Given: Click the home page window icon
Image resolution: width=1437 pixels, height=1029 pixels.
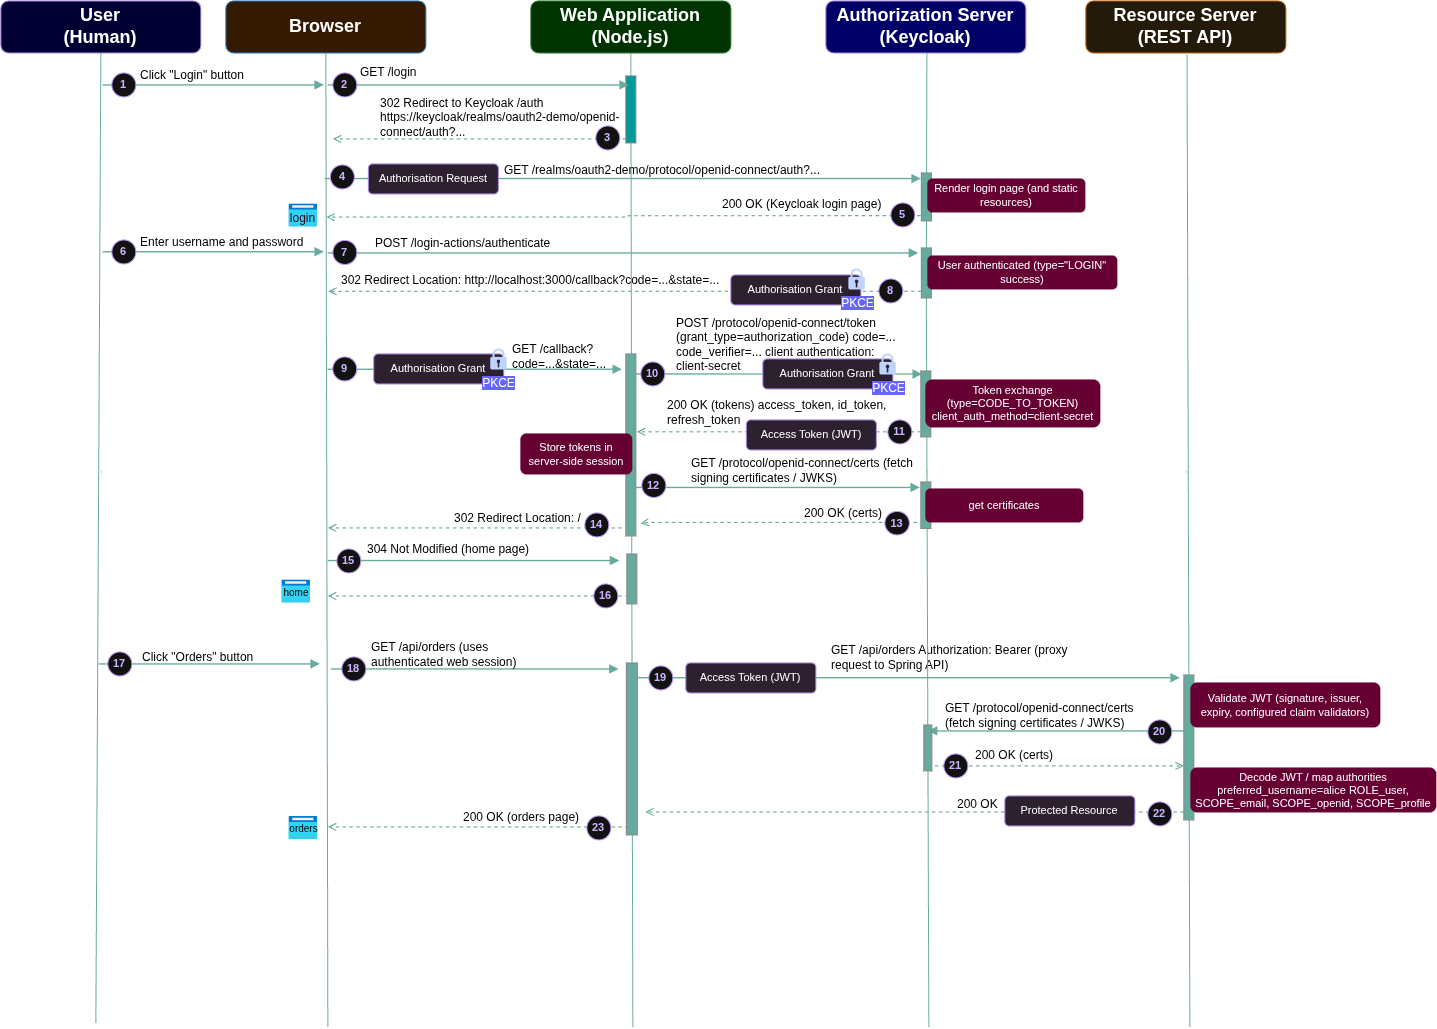Looking at the screenshot, I should pyautogui.click(x=296, y=591).
